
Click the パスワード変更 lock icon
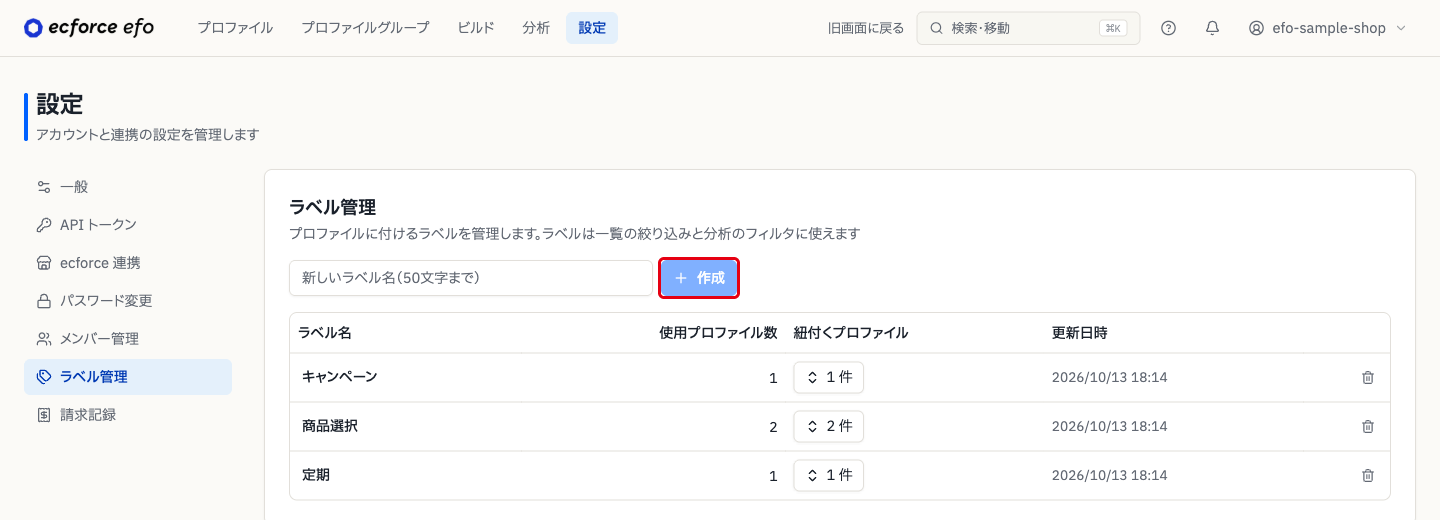pos(43,301)
